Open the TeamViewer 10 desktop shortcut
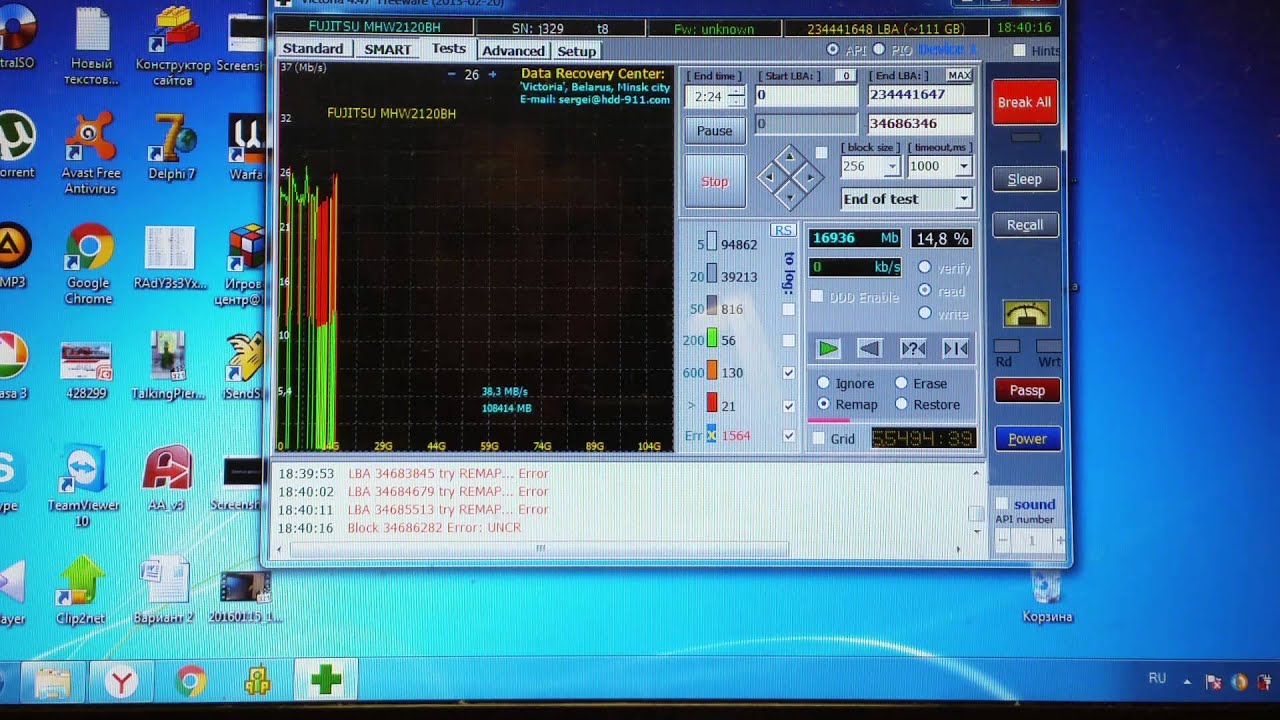 83,485
